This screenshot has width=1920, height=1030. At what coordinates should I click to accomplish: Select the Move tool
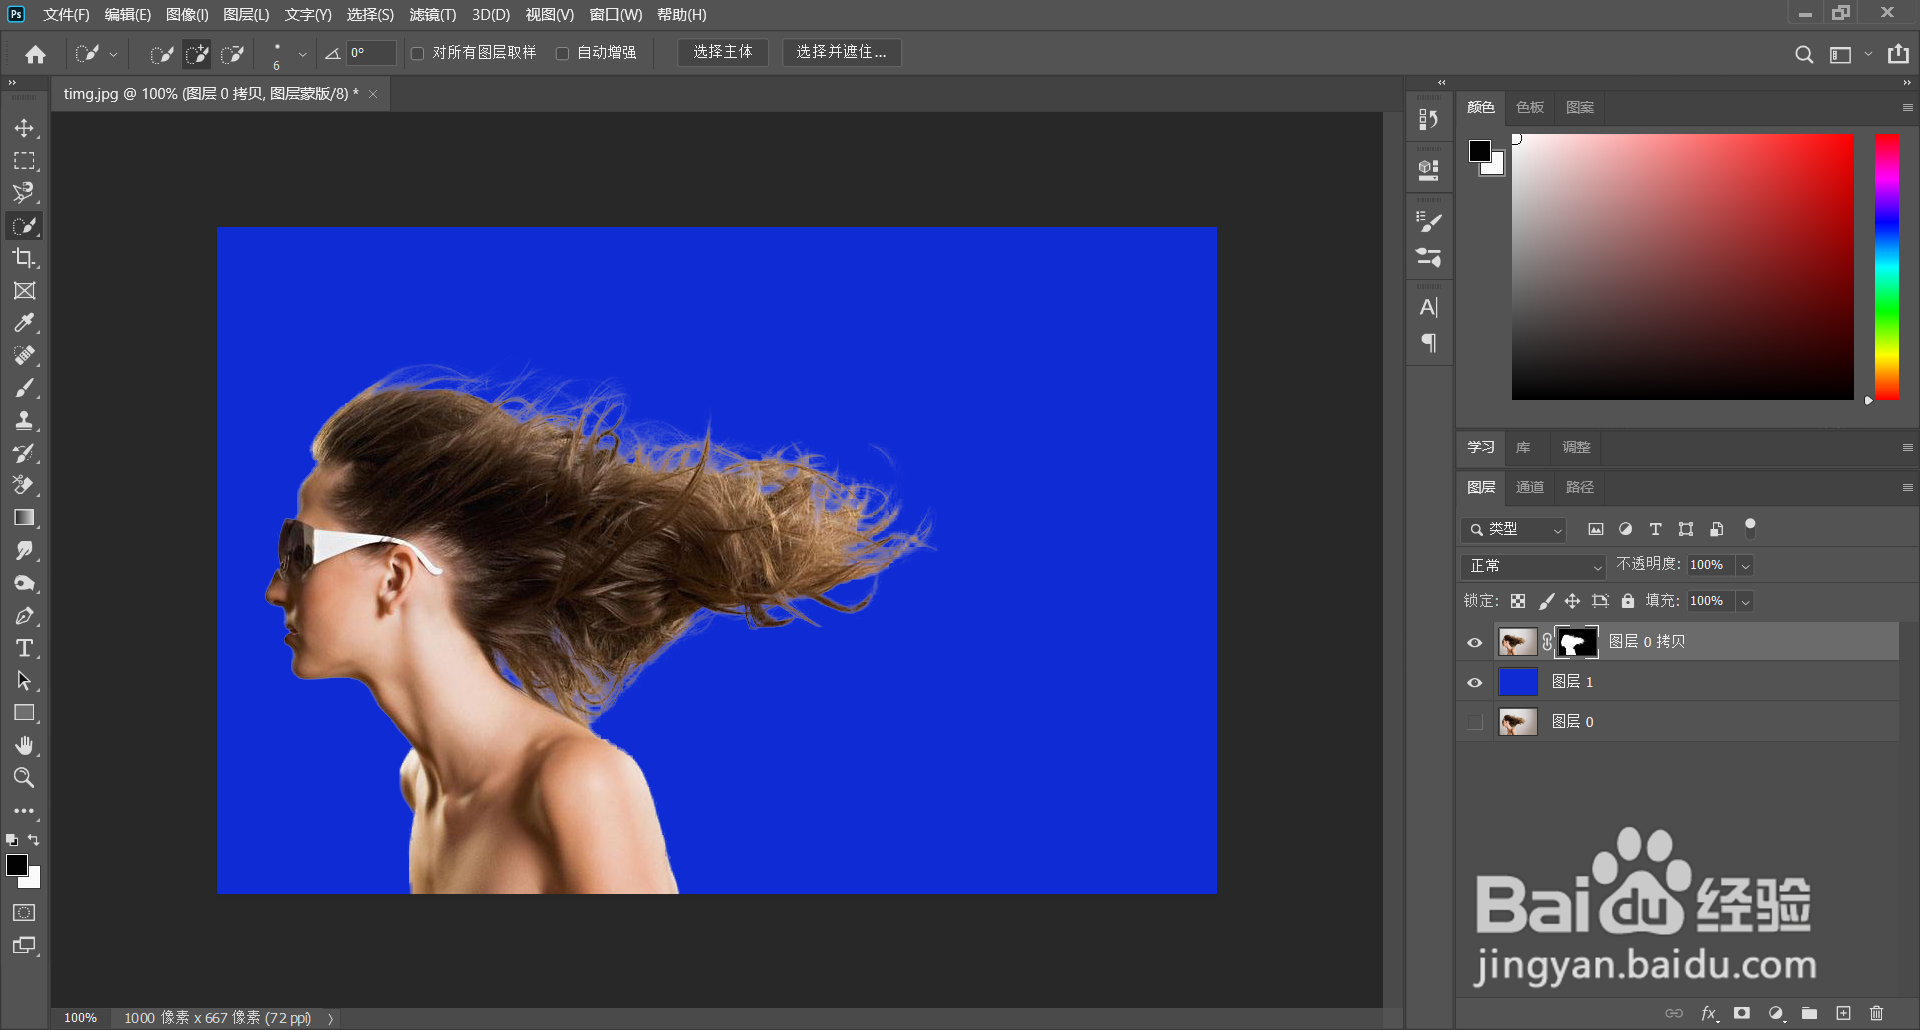point(24,128)
